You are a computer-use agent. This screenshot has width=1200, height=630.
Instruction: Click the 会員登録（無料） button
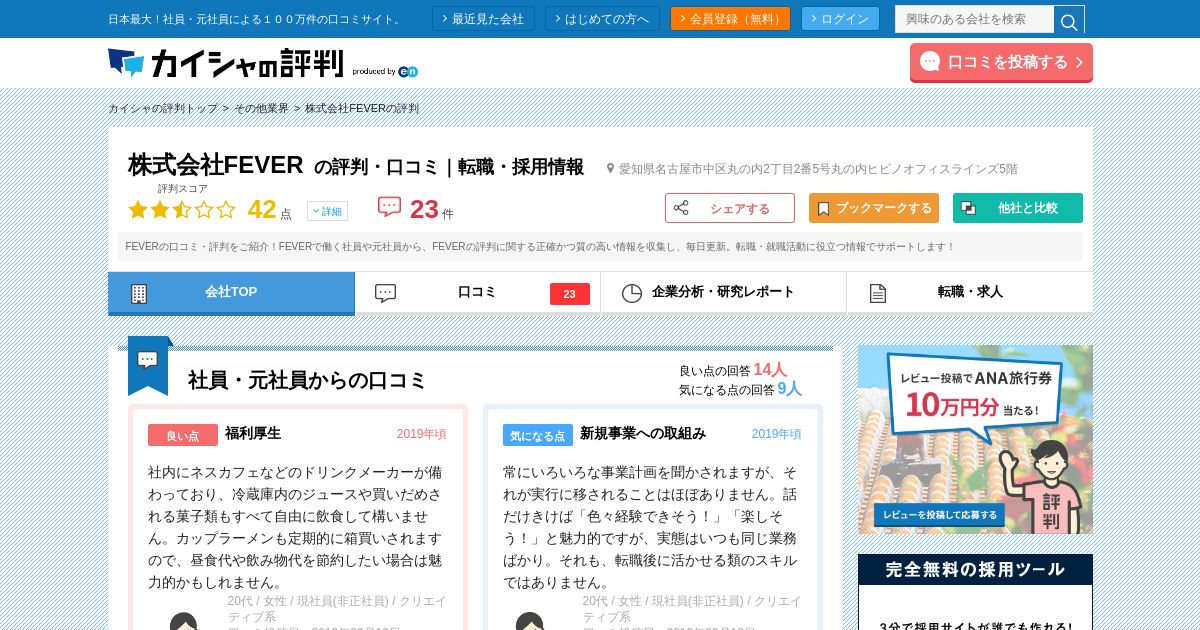(730, 19)
